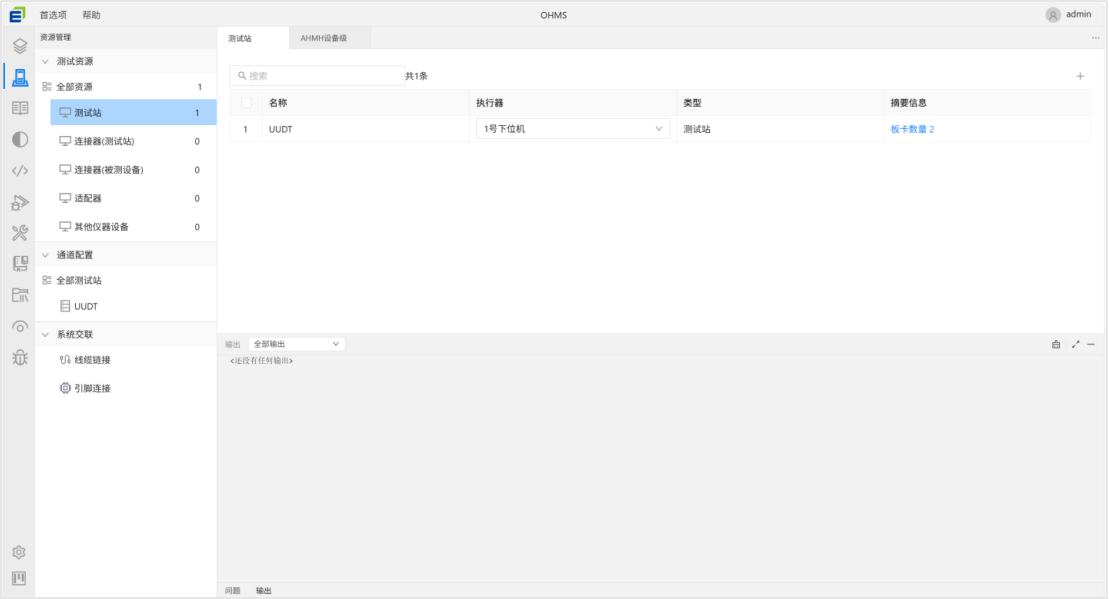
Task: Open the folder library sidebar icon
Action: point(20,295)
